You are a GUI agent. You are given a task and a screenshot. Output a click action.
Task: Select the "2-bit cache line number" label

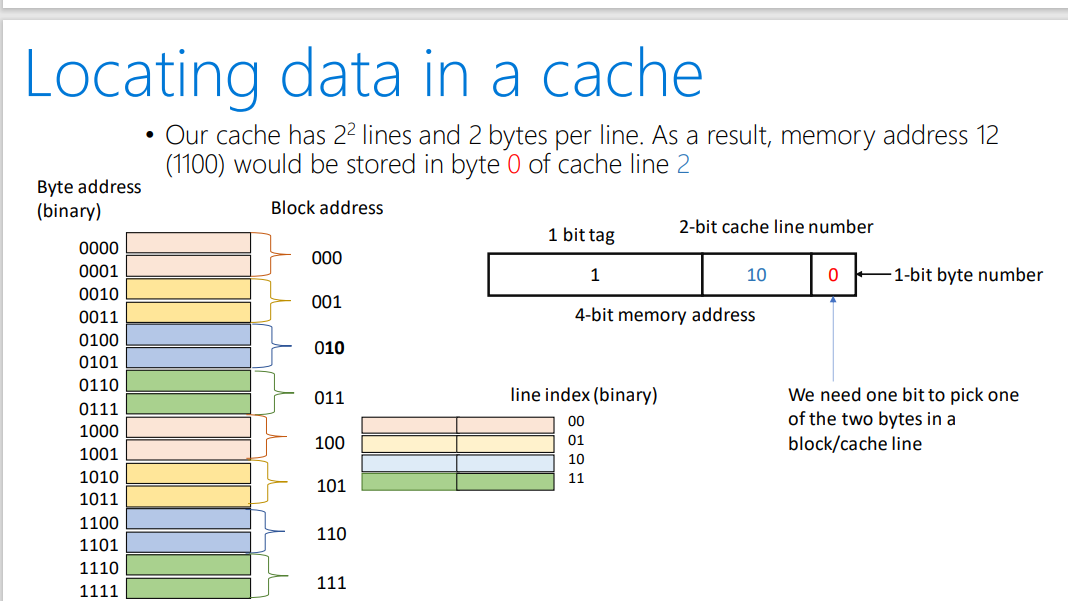[x=775, y=227]
